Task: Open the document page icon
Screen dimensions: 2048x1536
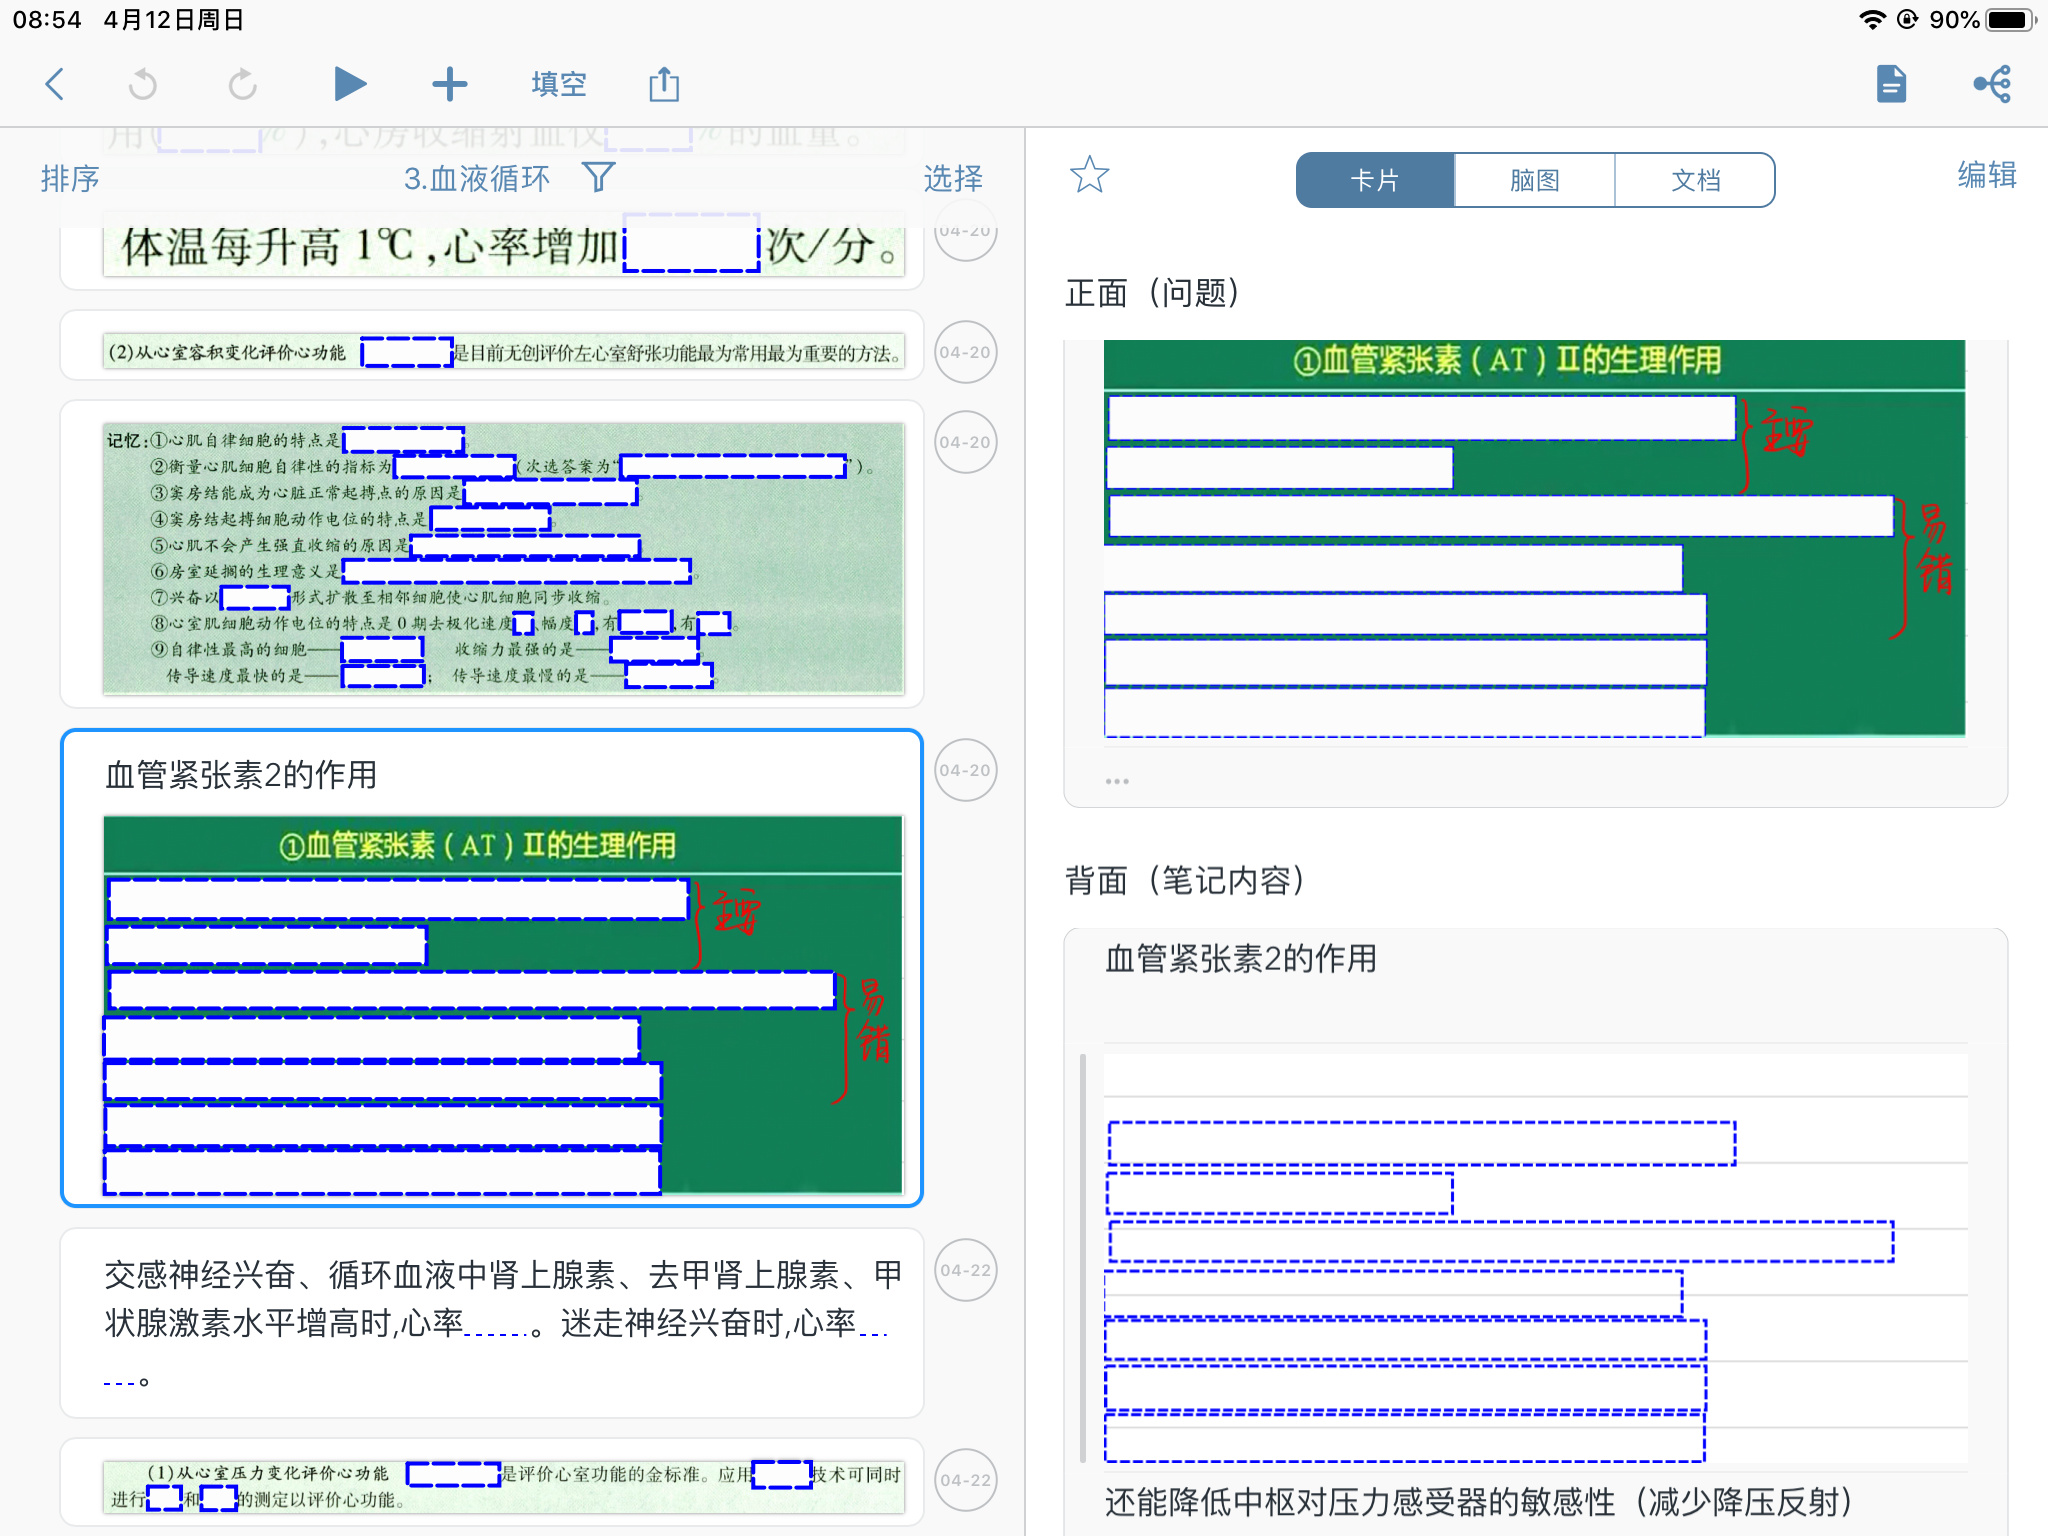Action: coord(1892,84)
